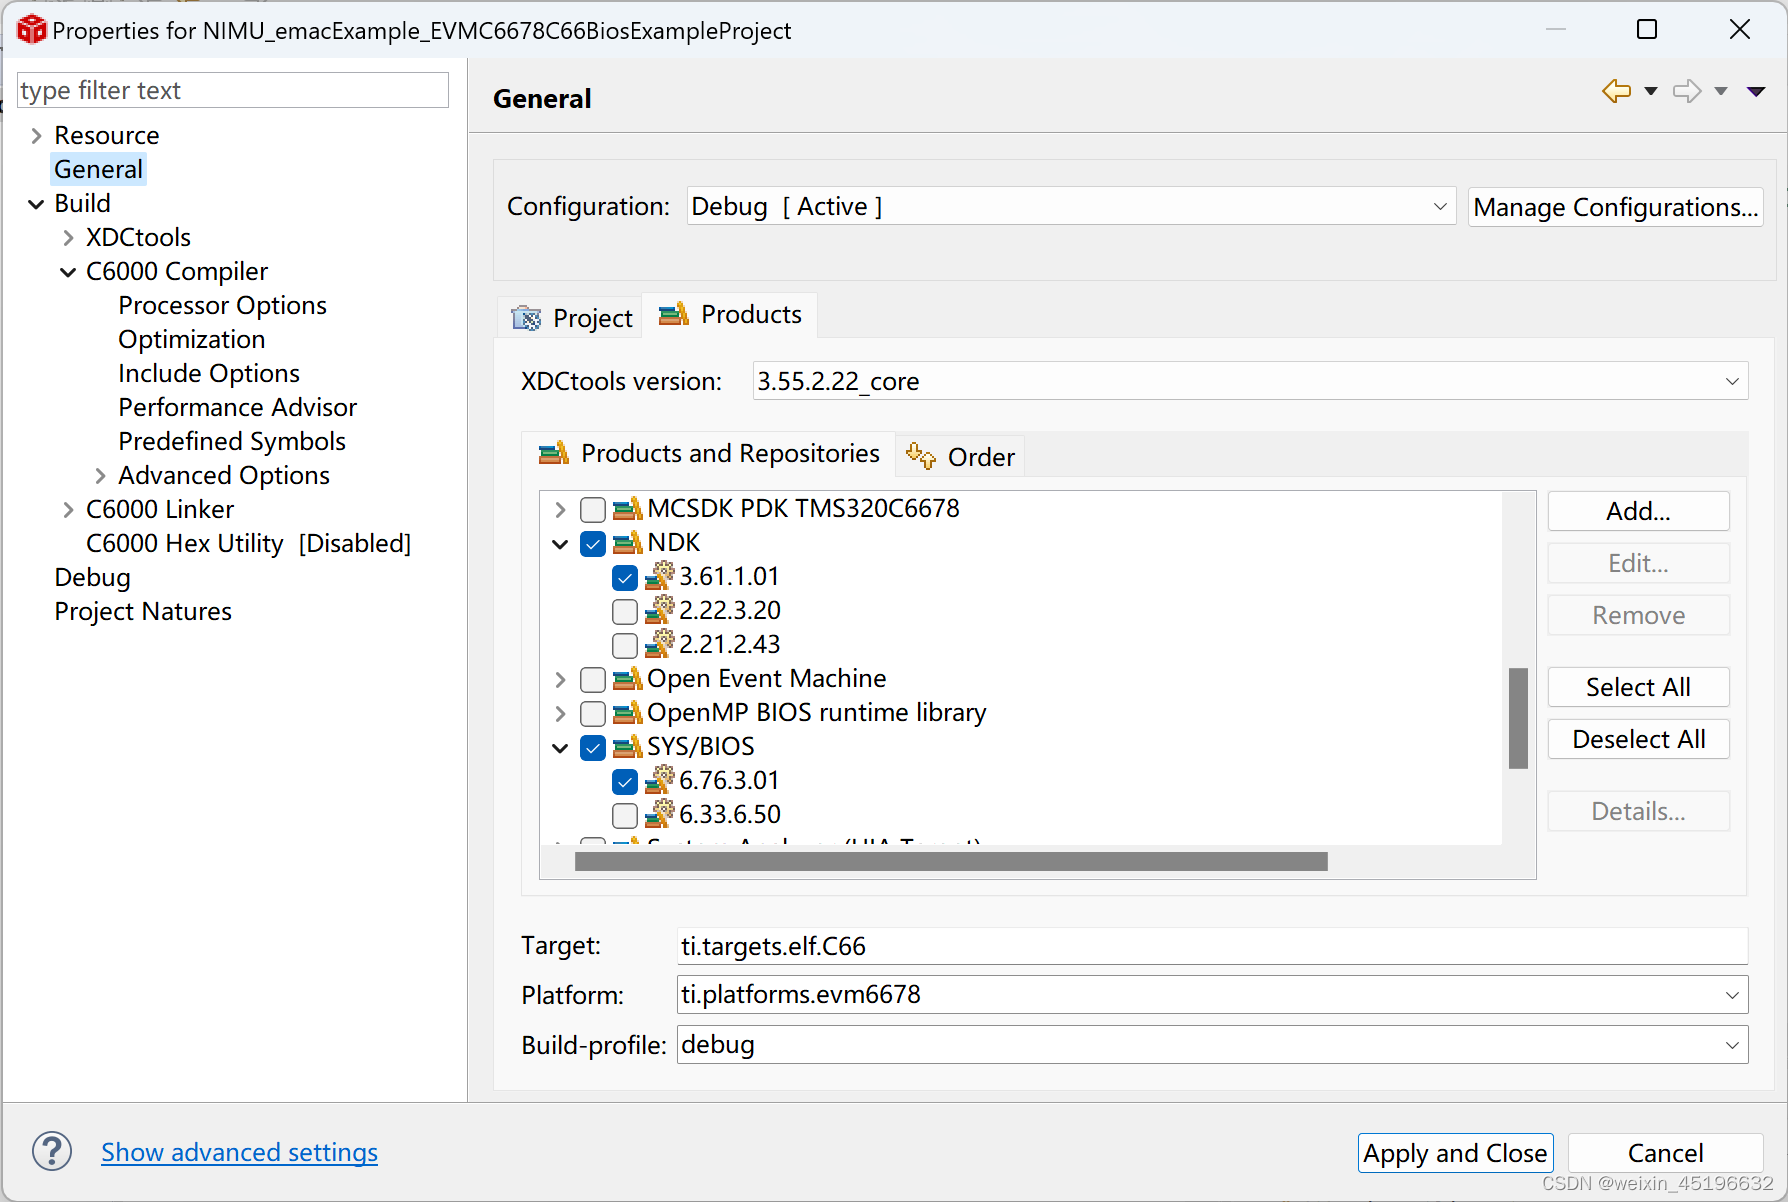1788x1202 pixels.
Task: Collapse the NDK product entry
Action: [x=560, y=544]
